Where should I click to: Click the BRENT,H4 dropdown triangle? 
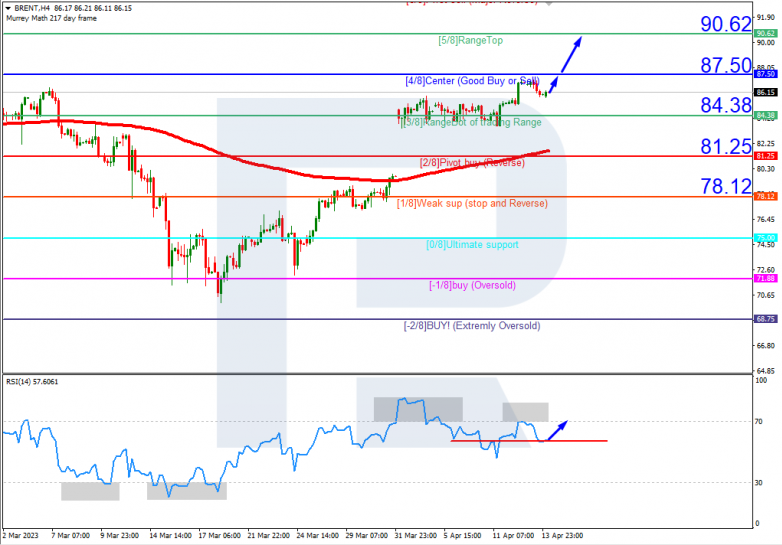[x=8, y=8]
